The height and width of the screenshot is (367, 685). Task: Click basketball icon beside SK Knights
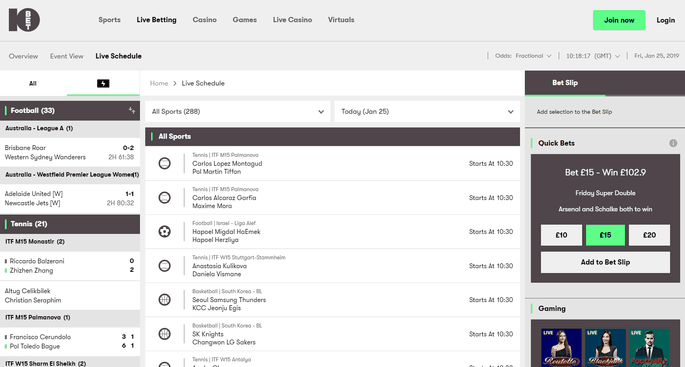click(x=164, y=334)
